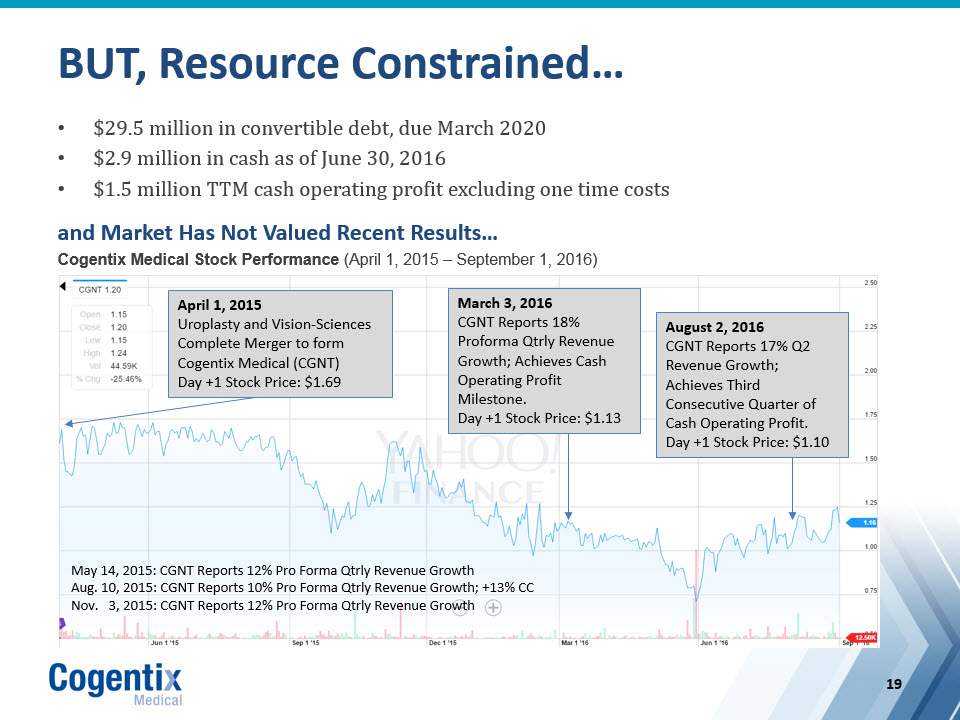Click the $29.5 million convertible debt bullet

point(319,128)
